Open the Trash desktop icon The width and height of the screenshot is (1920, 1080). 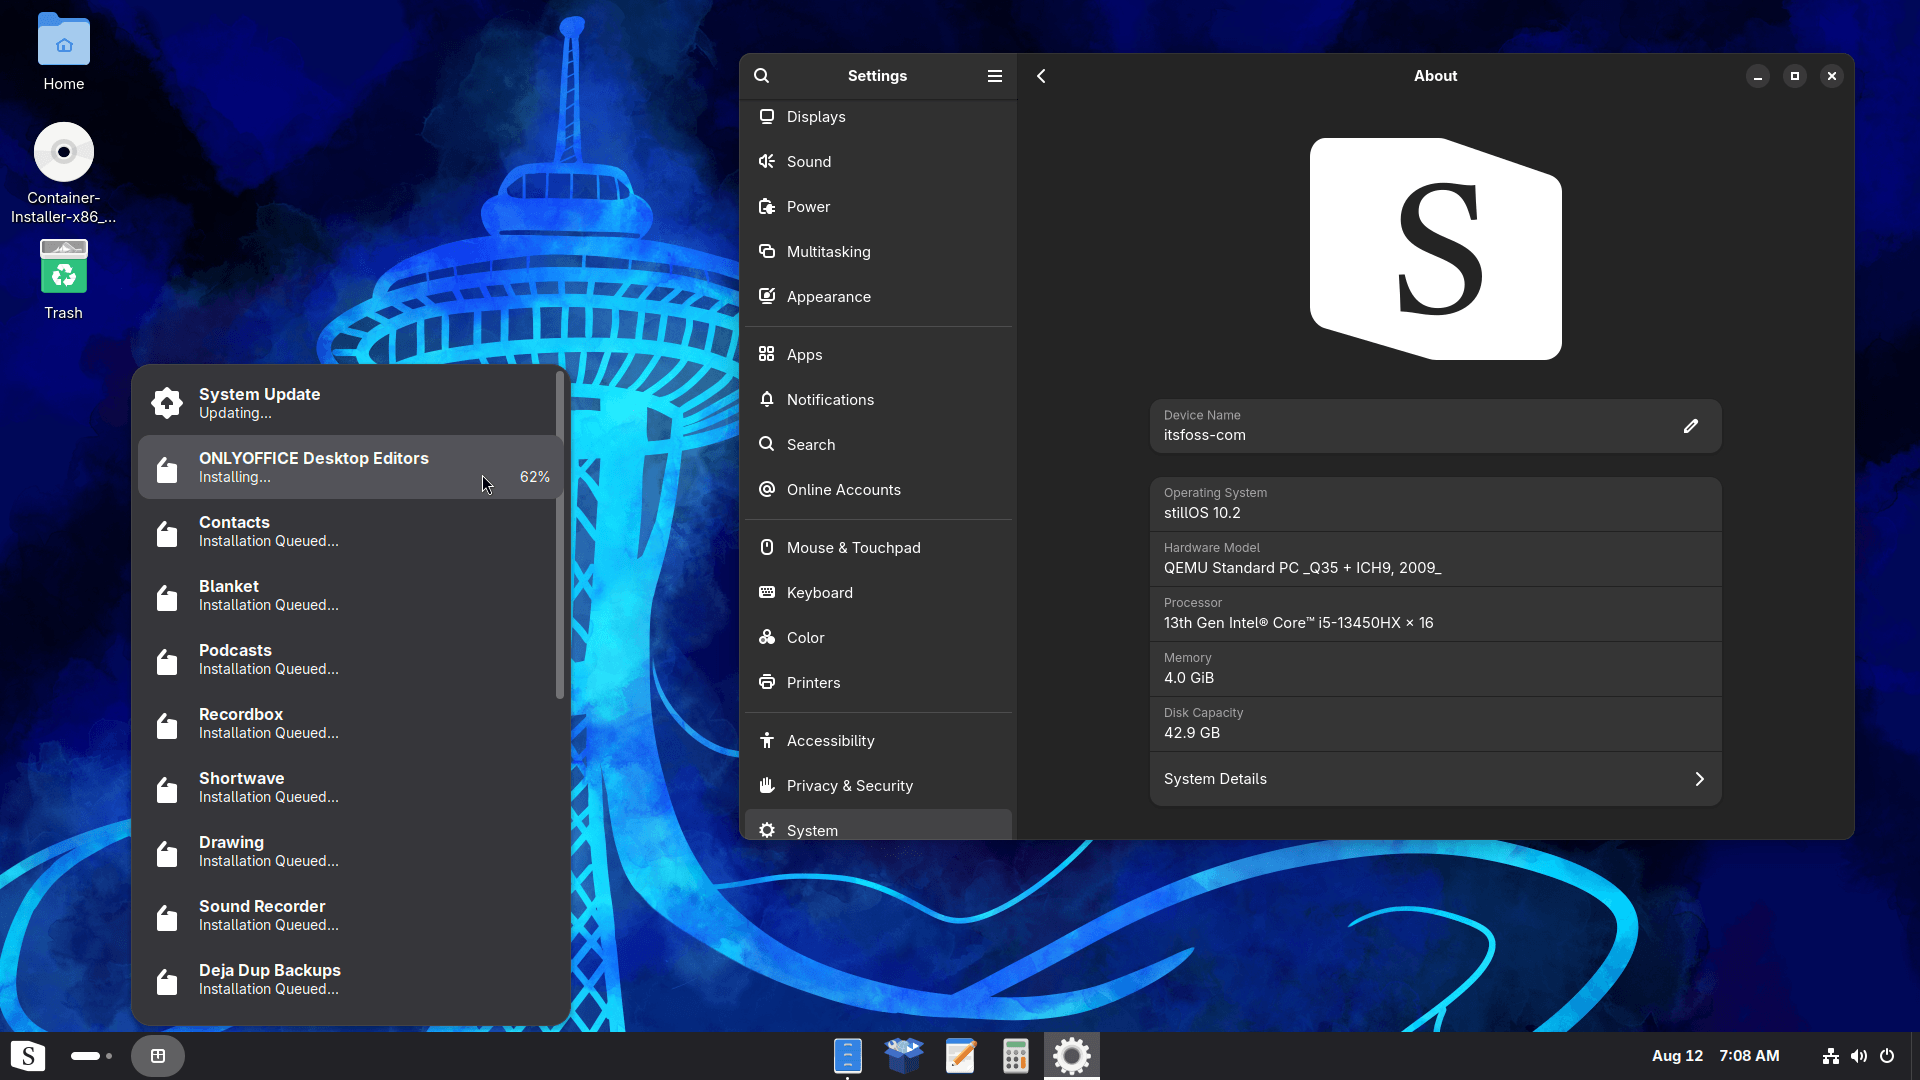click(x=64, y=280)
